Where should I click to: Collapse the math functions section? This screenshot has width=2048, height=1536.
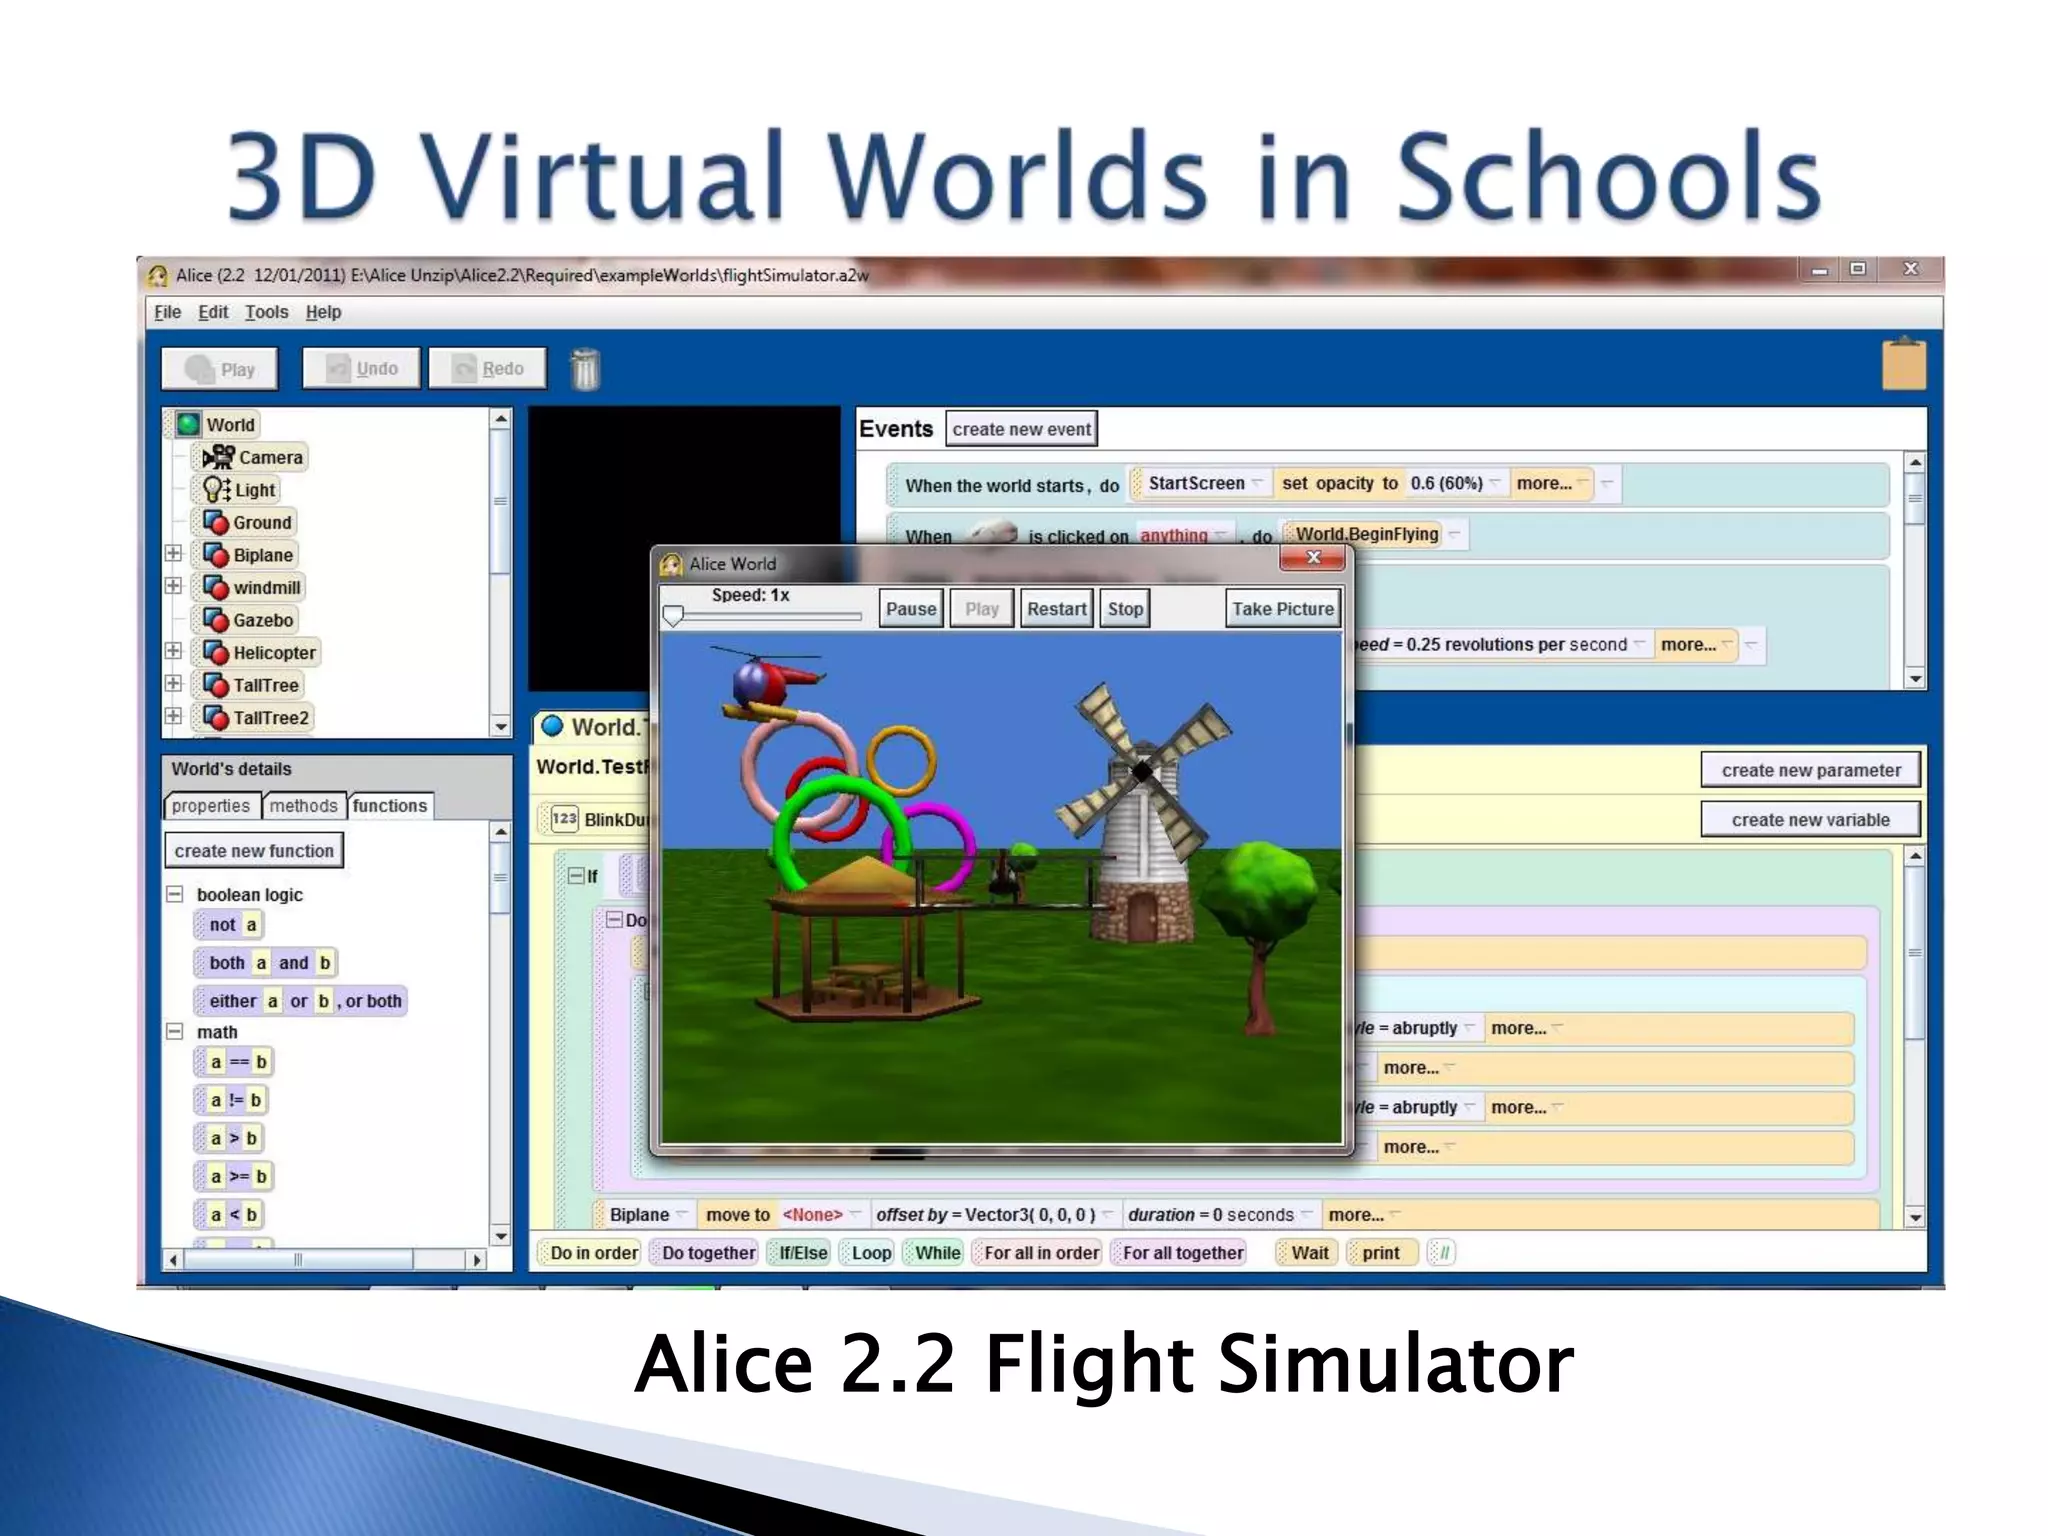tap(175, 1031)
